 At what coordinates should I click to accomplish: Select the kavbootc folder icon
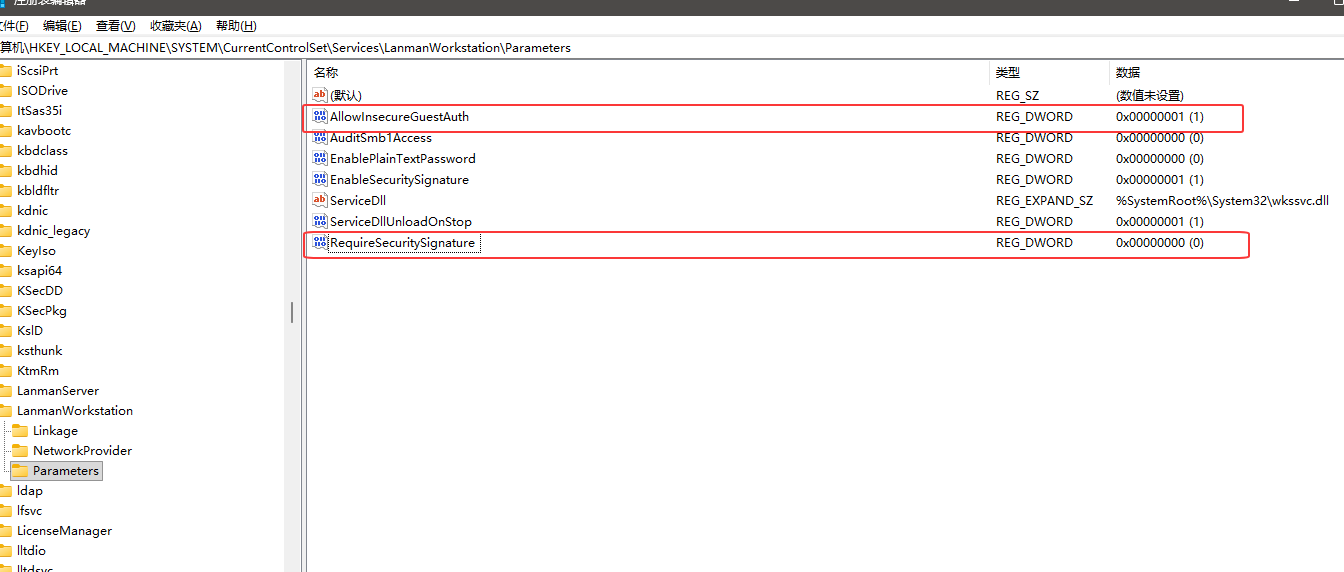tap(5, 130)
